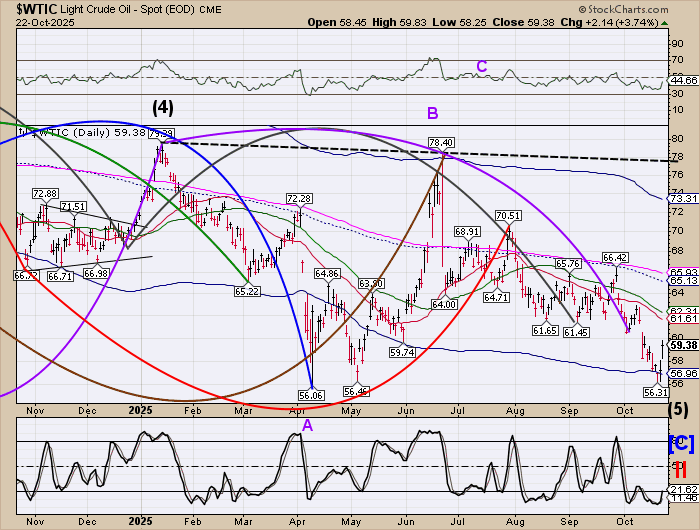Click the 56.31 October low annotation

pyautogui.click(x=655, y=392)
